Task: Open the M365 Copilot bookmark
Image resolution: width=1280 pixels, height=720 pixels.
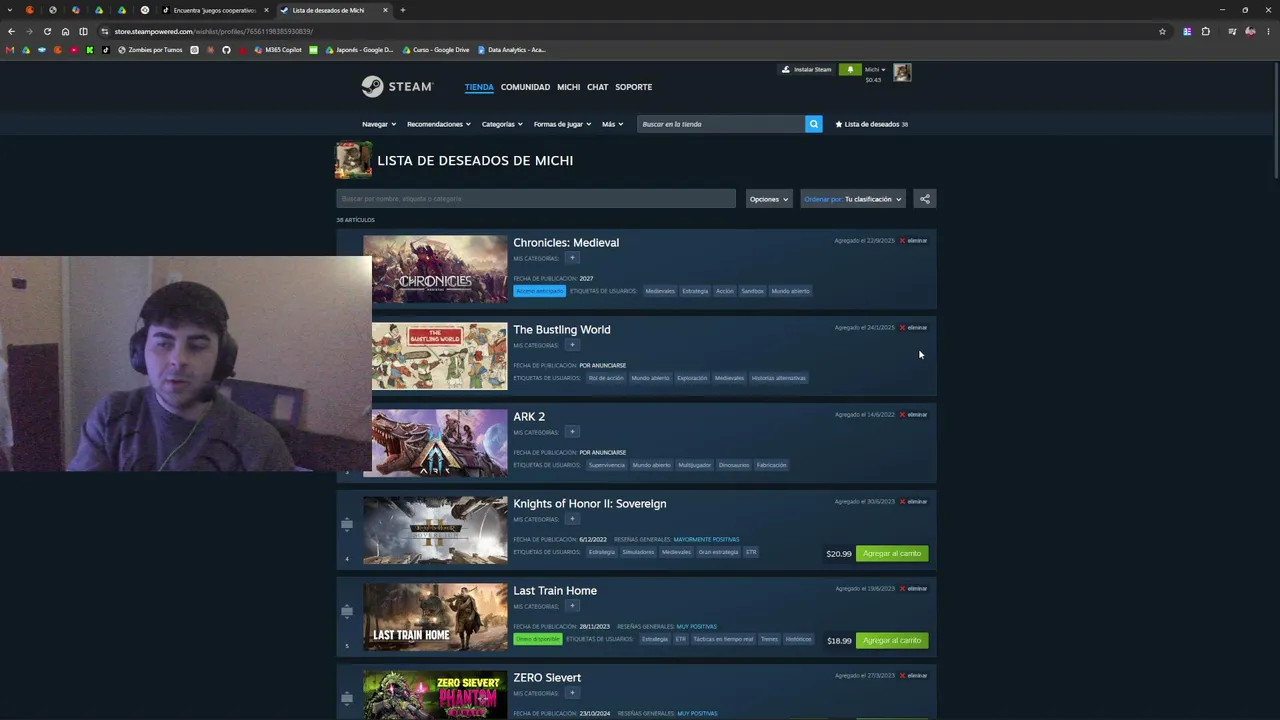Action: 279,50
